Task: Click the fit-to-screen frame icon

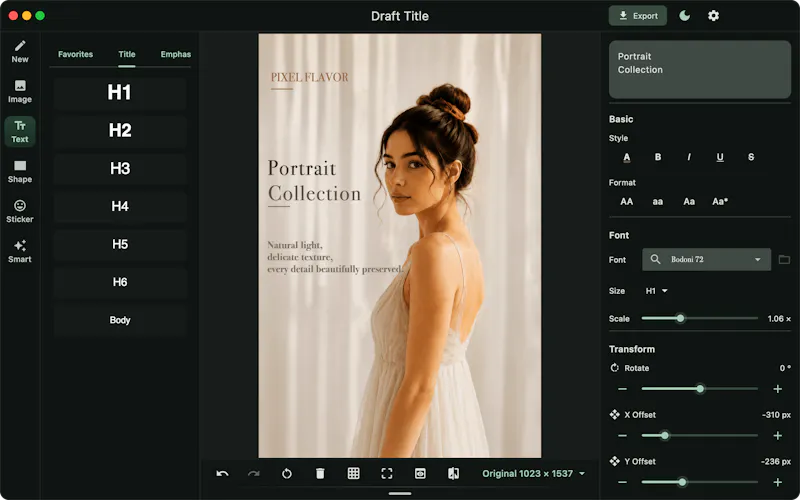Action: coord(387,473)
